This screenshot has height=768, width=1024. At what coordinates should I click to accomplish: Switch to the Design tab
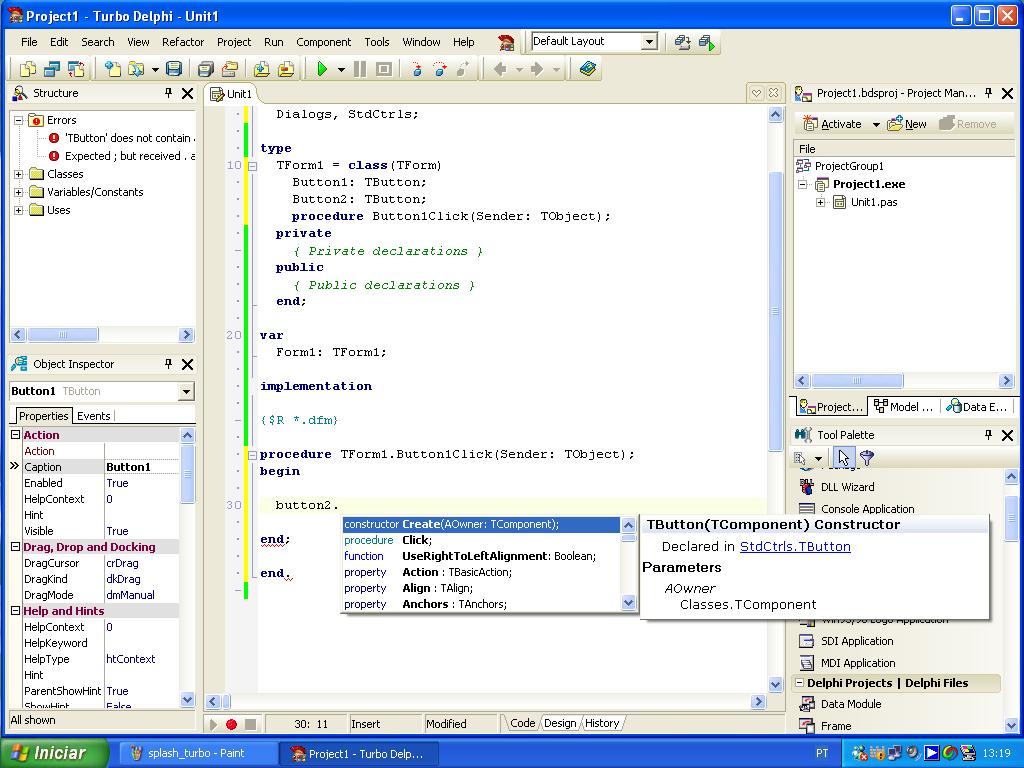point(560,723)
